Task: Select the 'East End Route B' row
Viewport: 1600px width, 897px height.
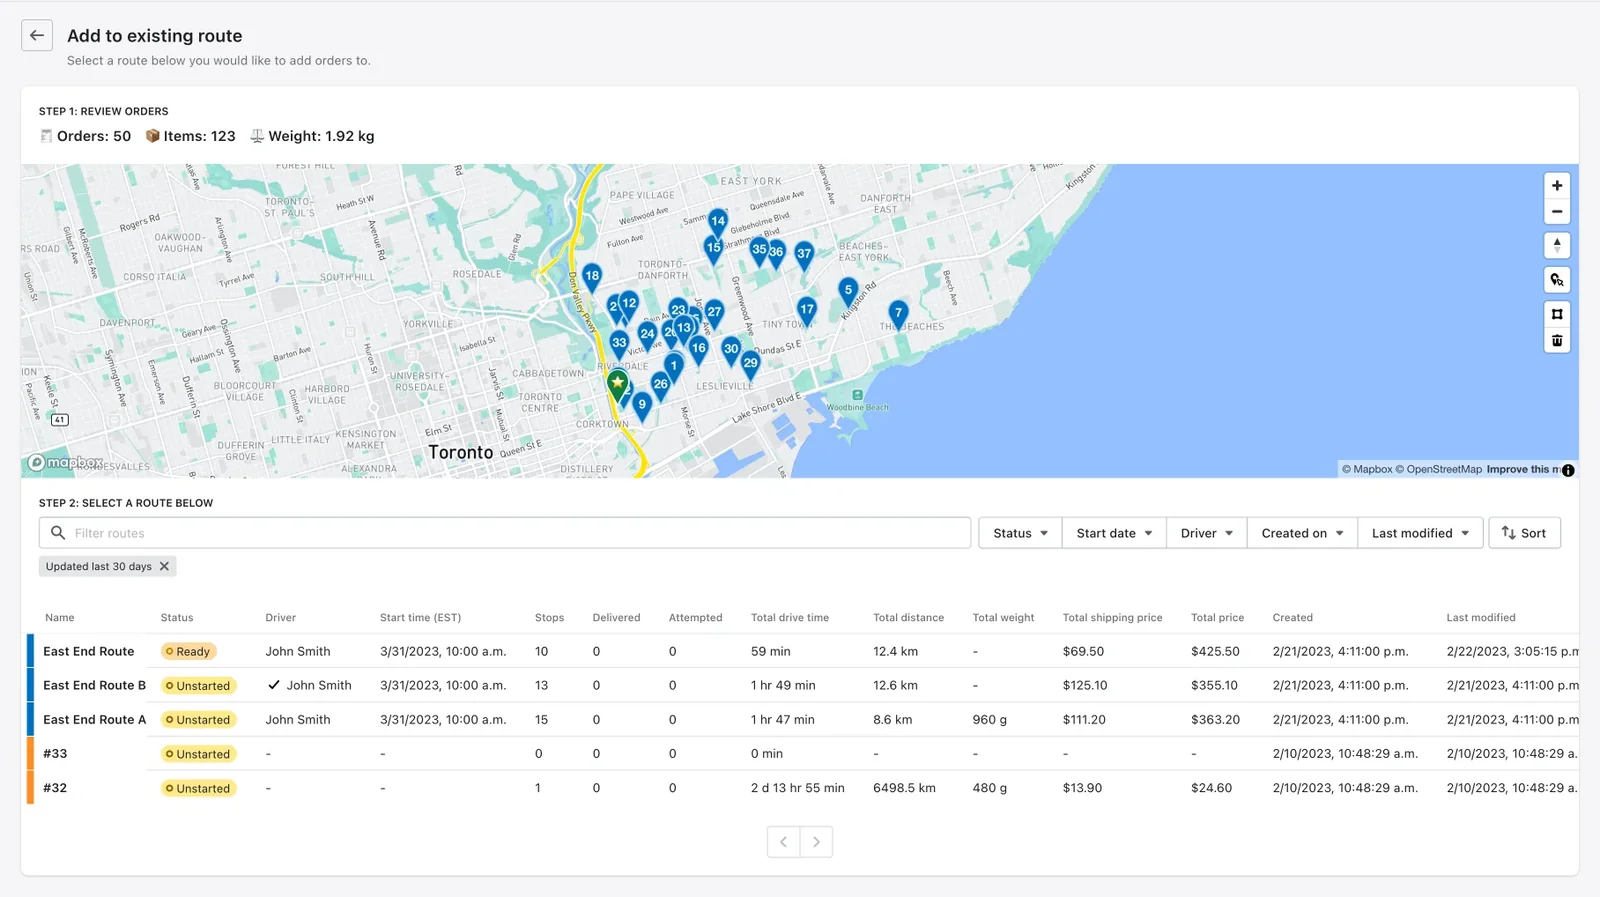Action: coord(803,685)
